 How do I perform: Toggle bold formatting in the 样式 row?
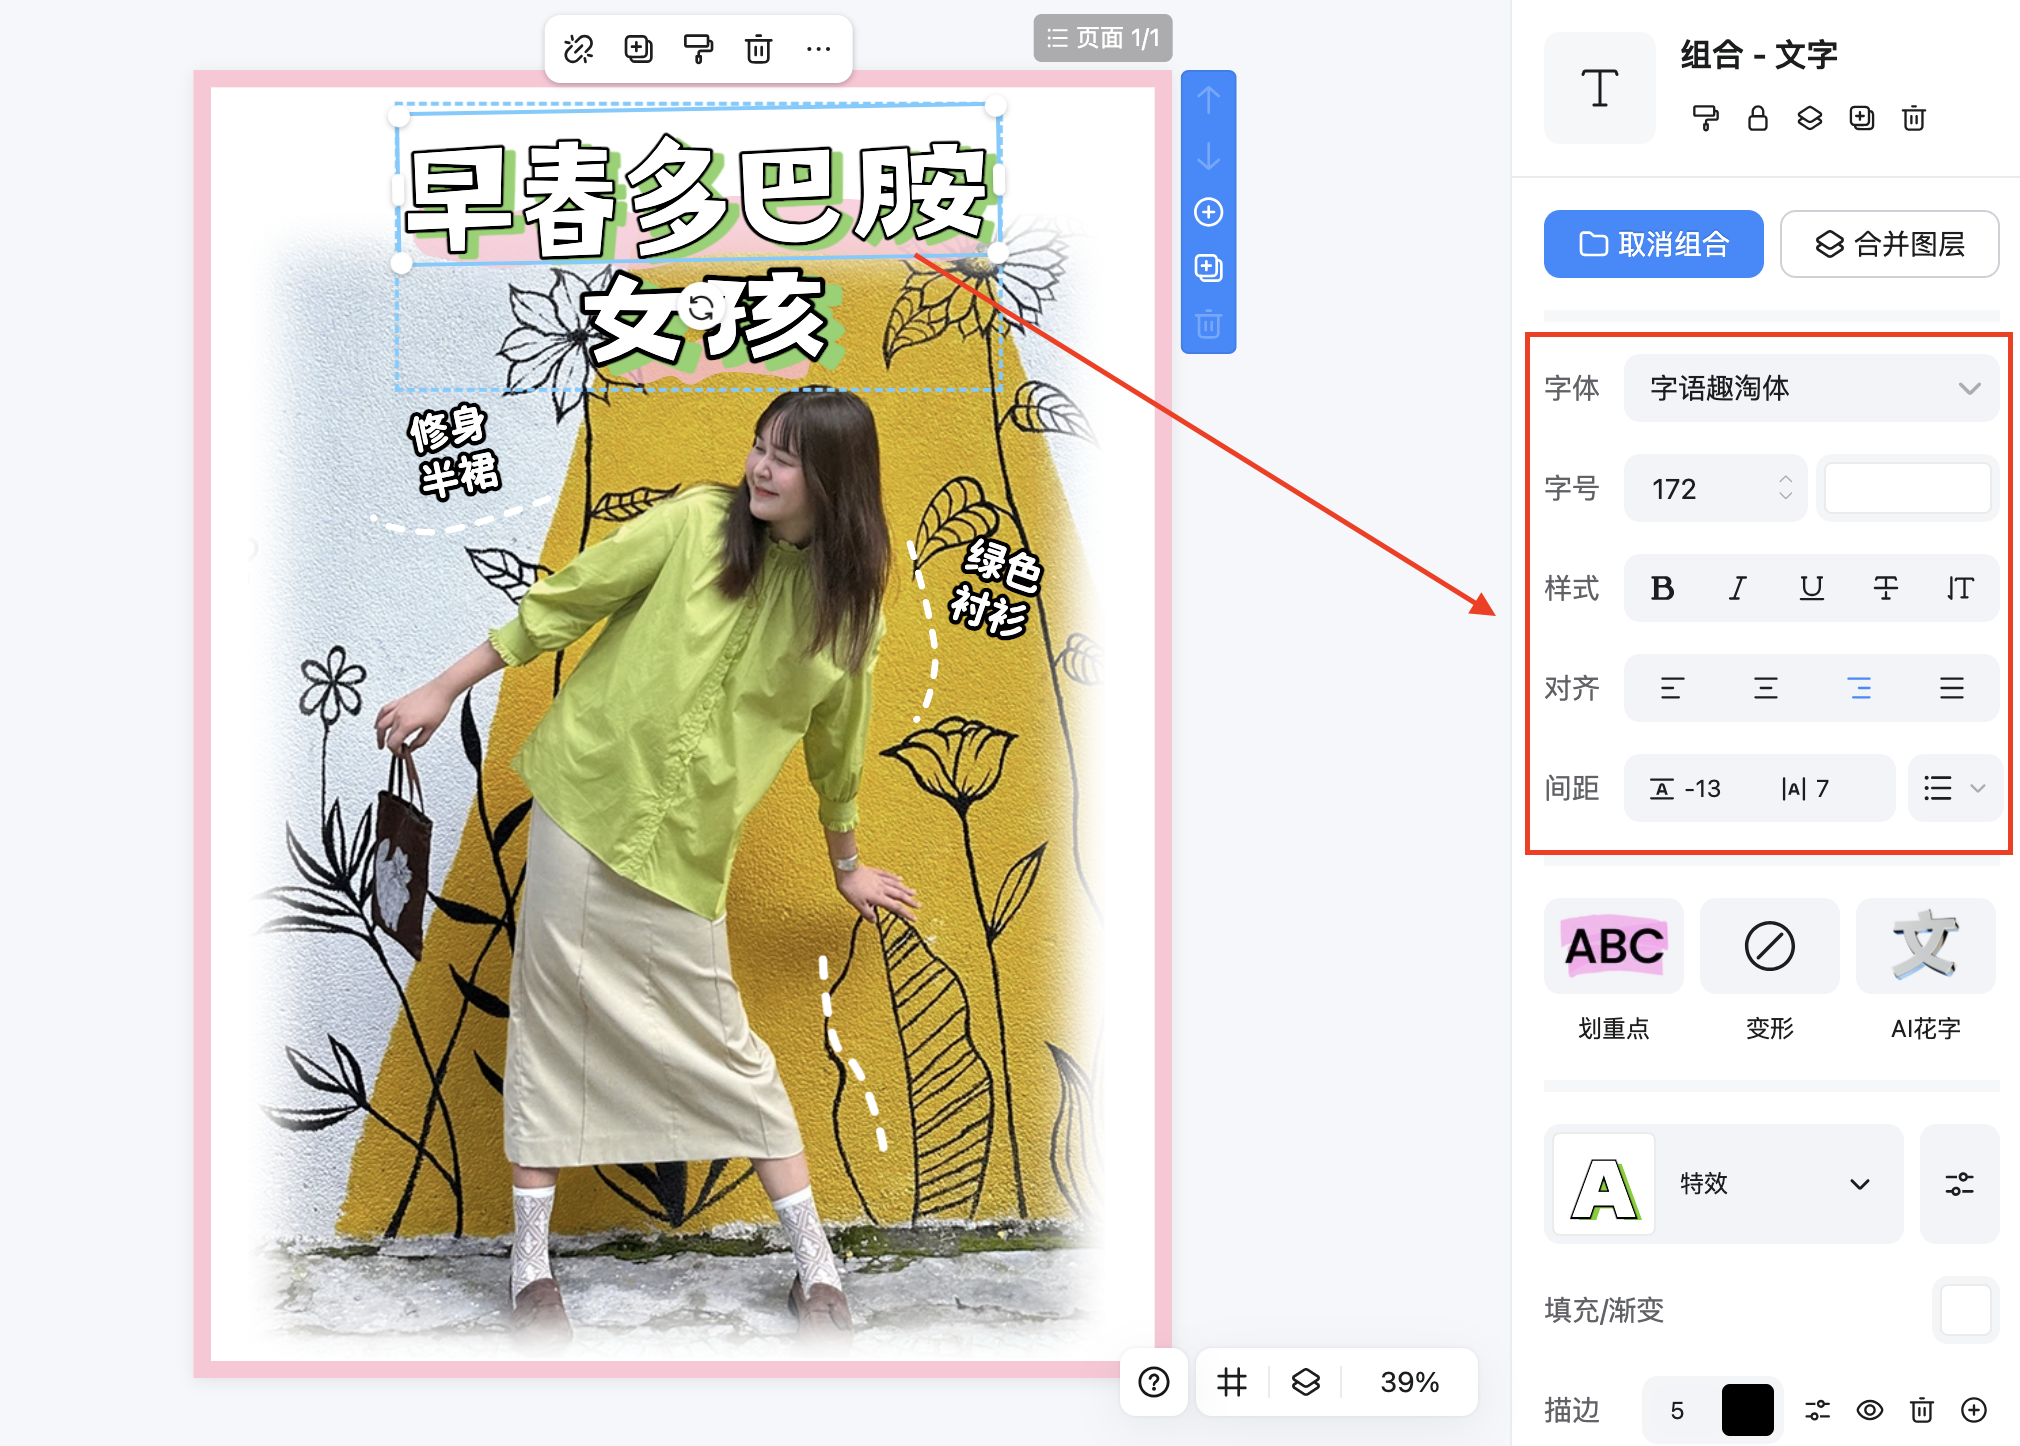[1662, 589]
